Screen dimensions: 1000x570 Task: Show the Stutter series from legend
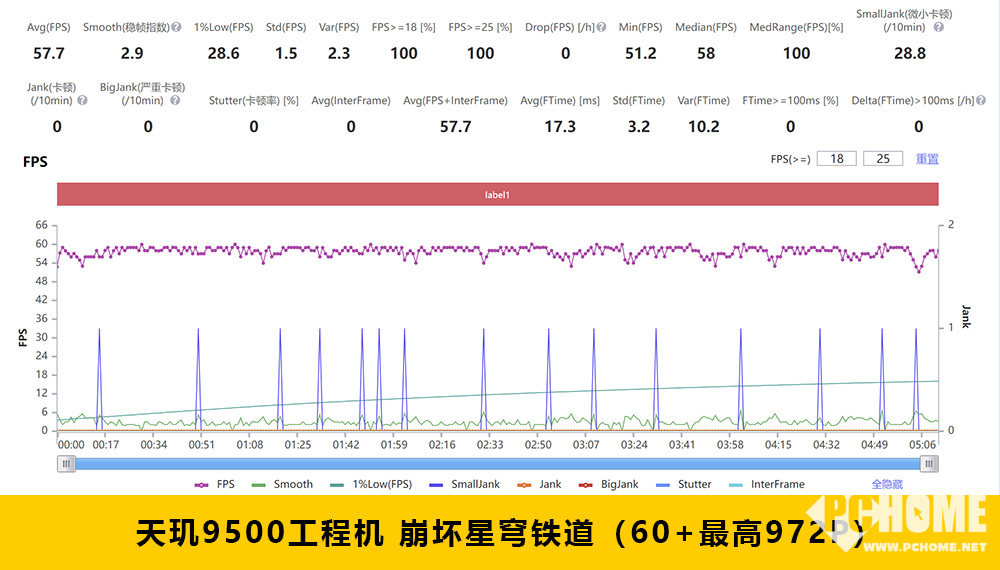click(684, 484)
